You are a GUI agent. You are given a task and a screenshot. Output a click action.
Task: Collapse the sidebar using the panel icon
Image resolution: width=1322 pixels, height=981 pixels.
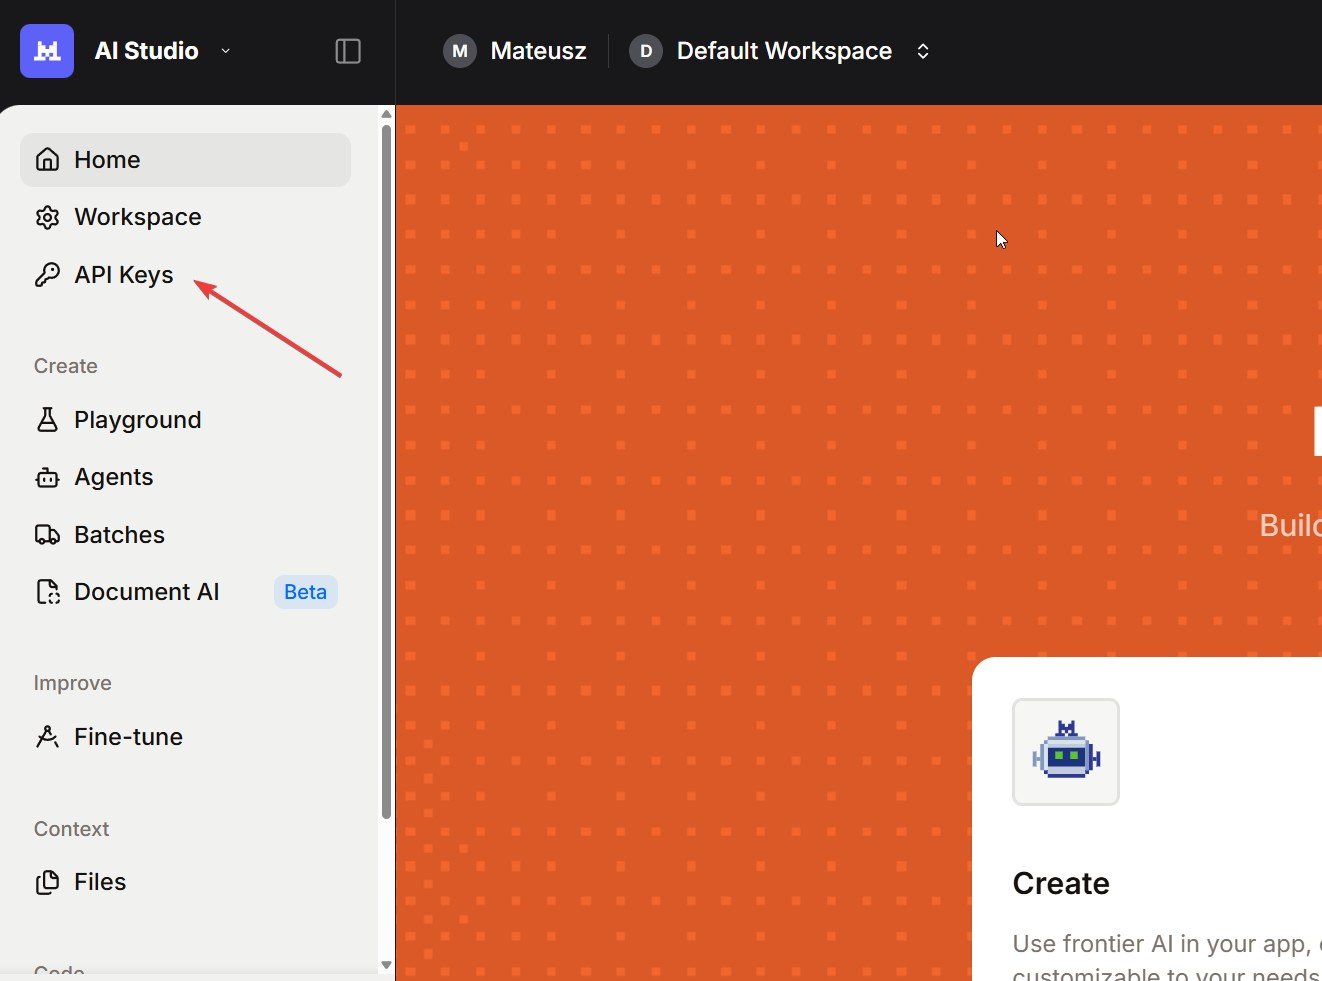pos(348,51)
